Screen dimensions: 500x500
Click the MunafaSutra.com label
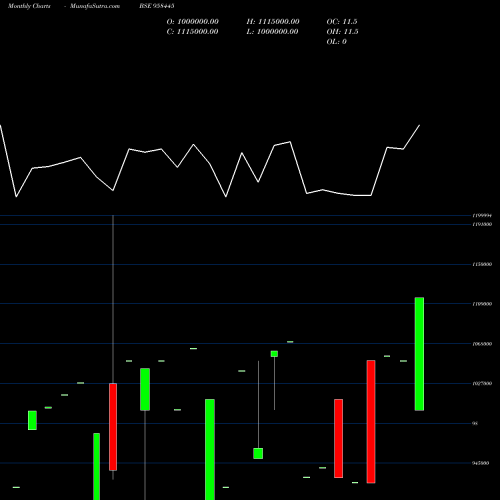95,6
